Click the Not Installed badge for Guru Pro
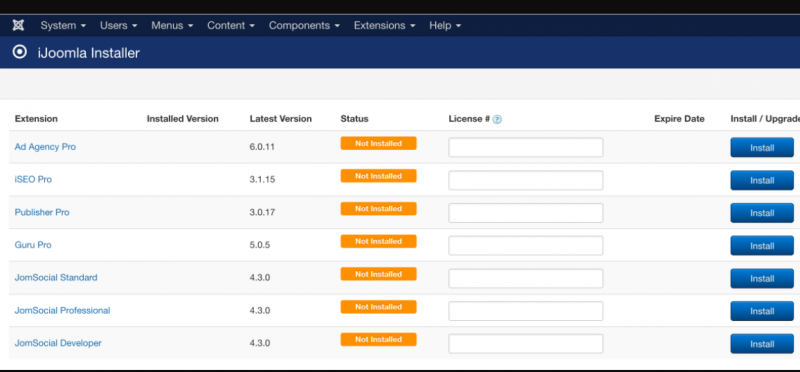 coord(379,241)
